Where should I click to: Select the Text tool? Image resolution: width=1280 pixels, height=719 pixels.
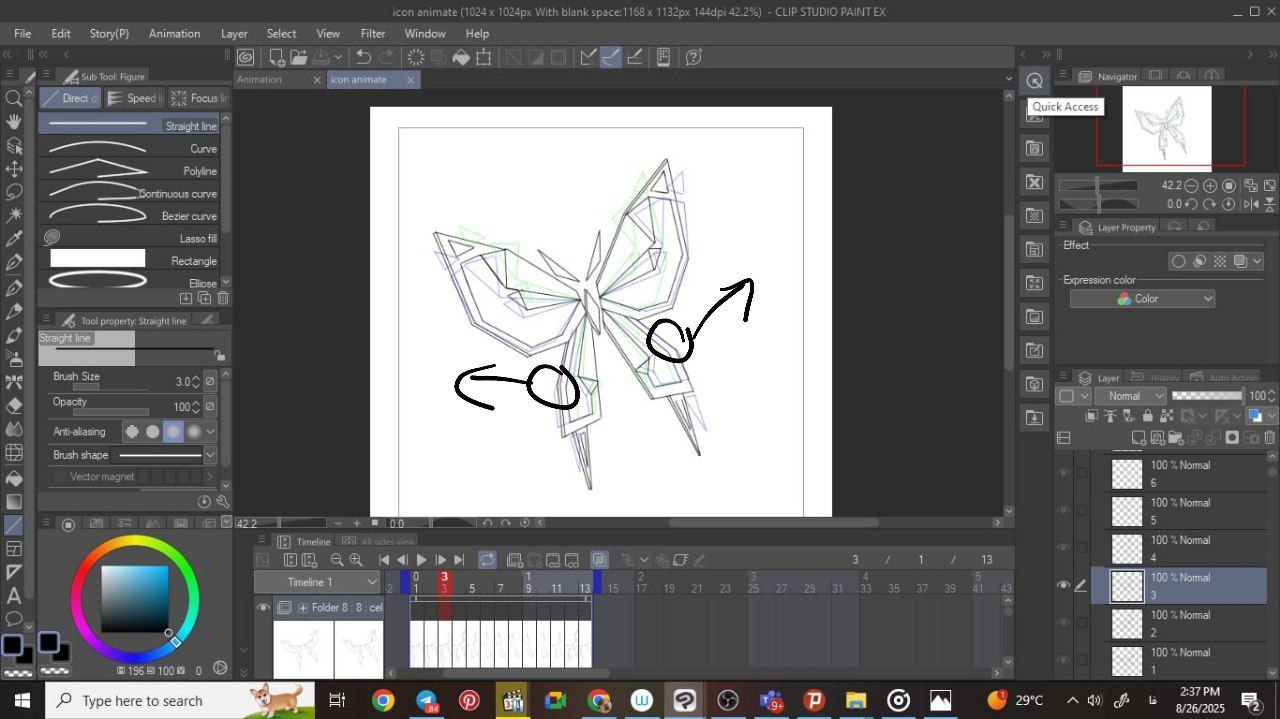(14, 596)
